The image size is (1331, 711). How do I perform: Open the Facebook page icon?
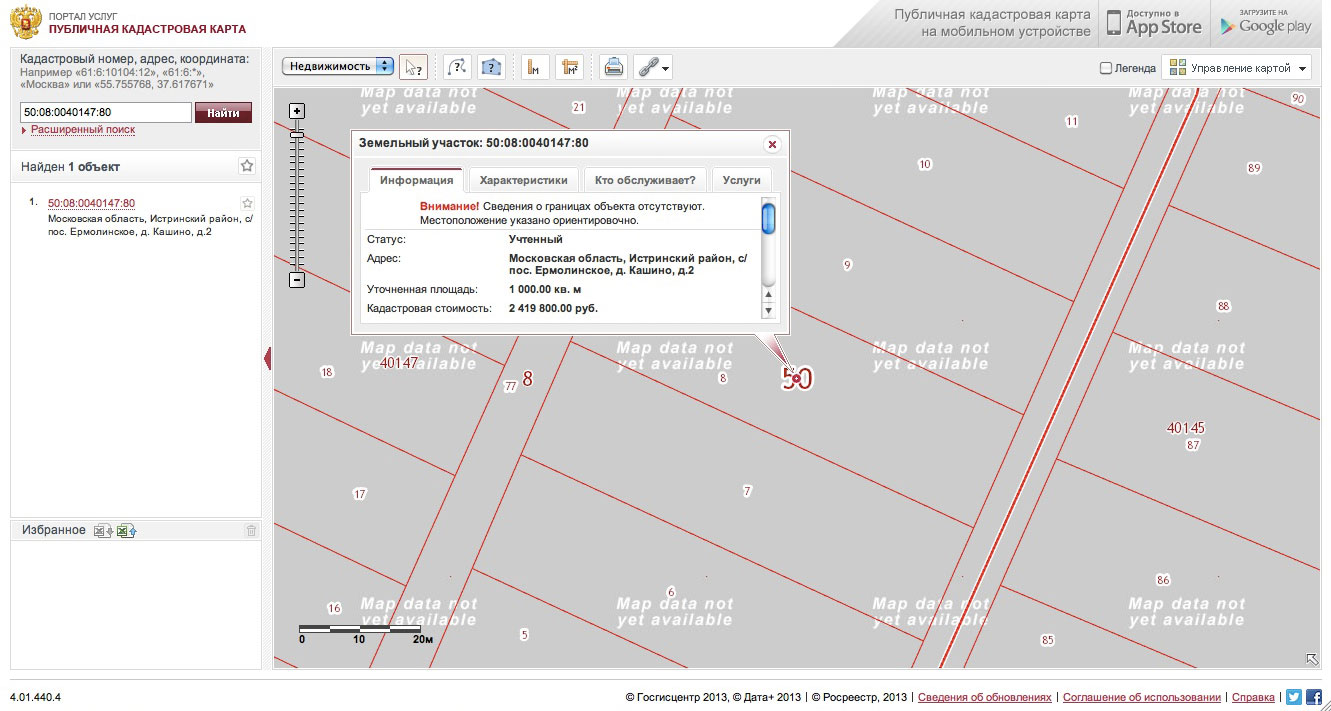tap(1314, 697)
